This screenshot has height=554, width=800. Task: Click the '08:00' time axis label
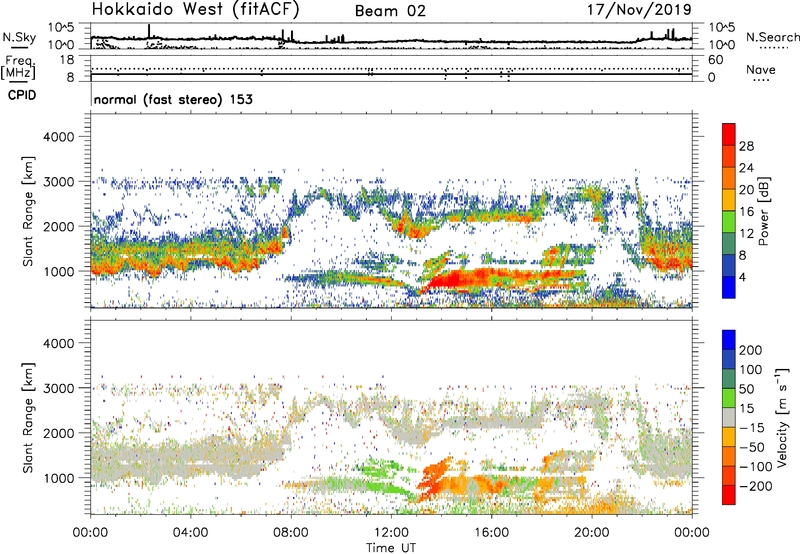(x=291, y=533)
